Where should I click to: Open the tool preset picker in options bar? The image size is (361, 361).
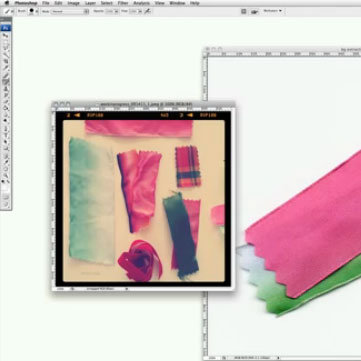pos(9,11)
